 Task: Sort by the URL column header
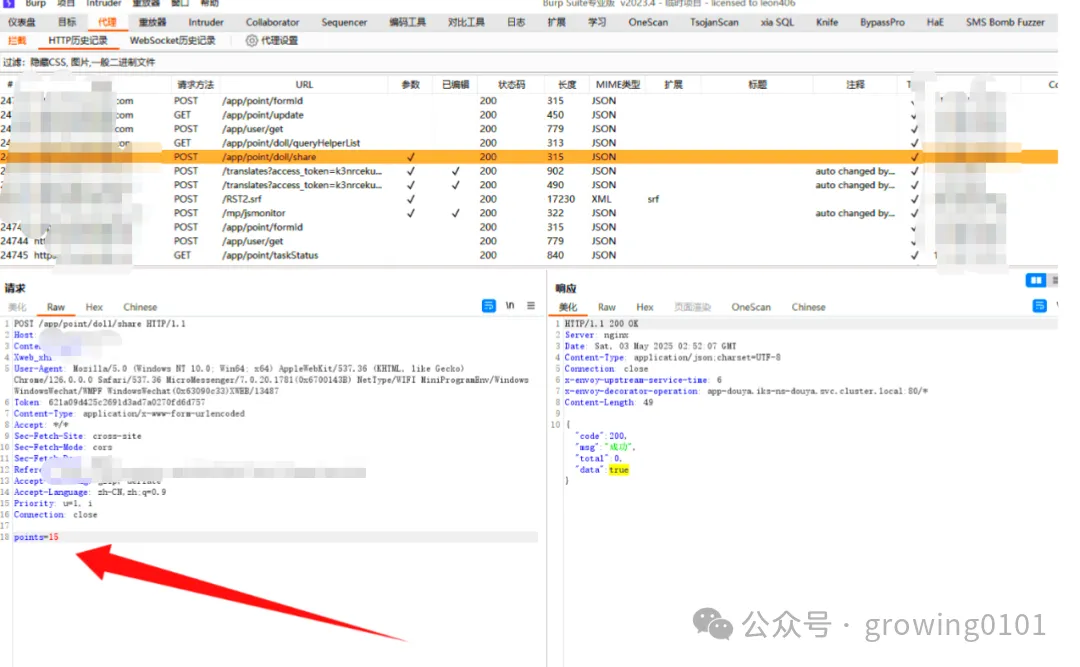tap(304, 85)
